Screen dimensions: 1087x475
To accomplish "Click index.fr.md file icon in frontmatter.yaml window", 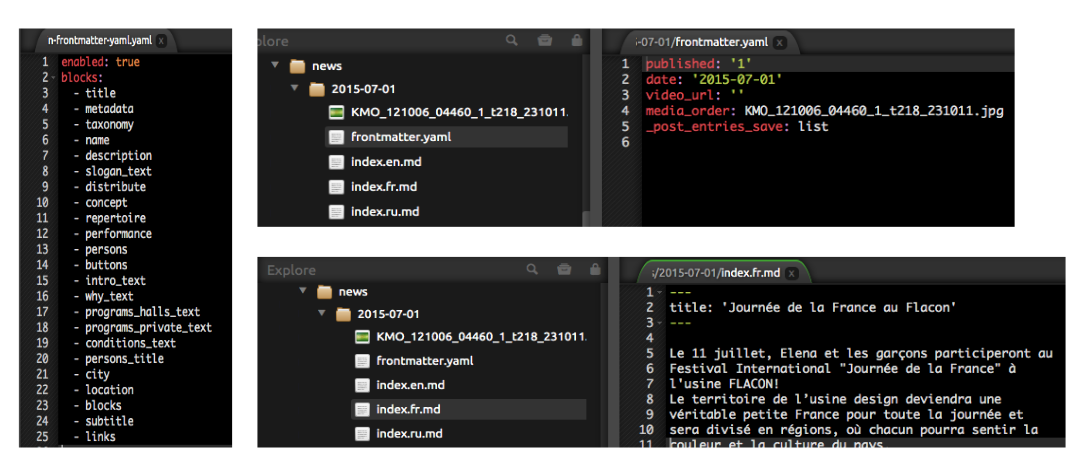I will click(x=336, y=187).
